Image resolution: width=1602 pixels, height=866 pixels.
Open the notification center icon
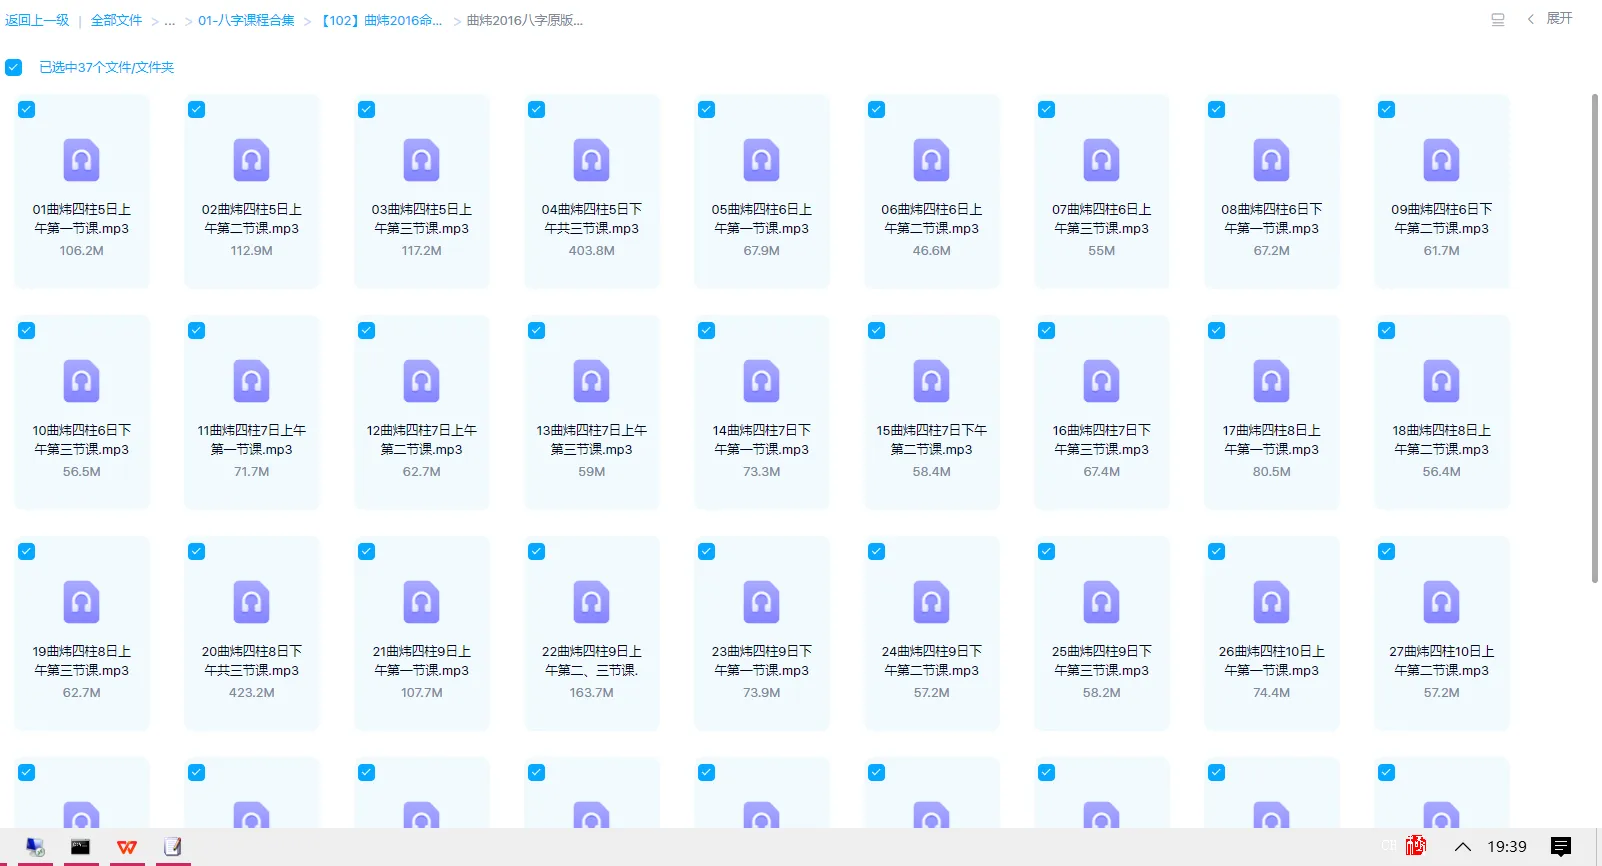coord(1560,847)
